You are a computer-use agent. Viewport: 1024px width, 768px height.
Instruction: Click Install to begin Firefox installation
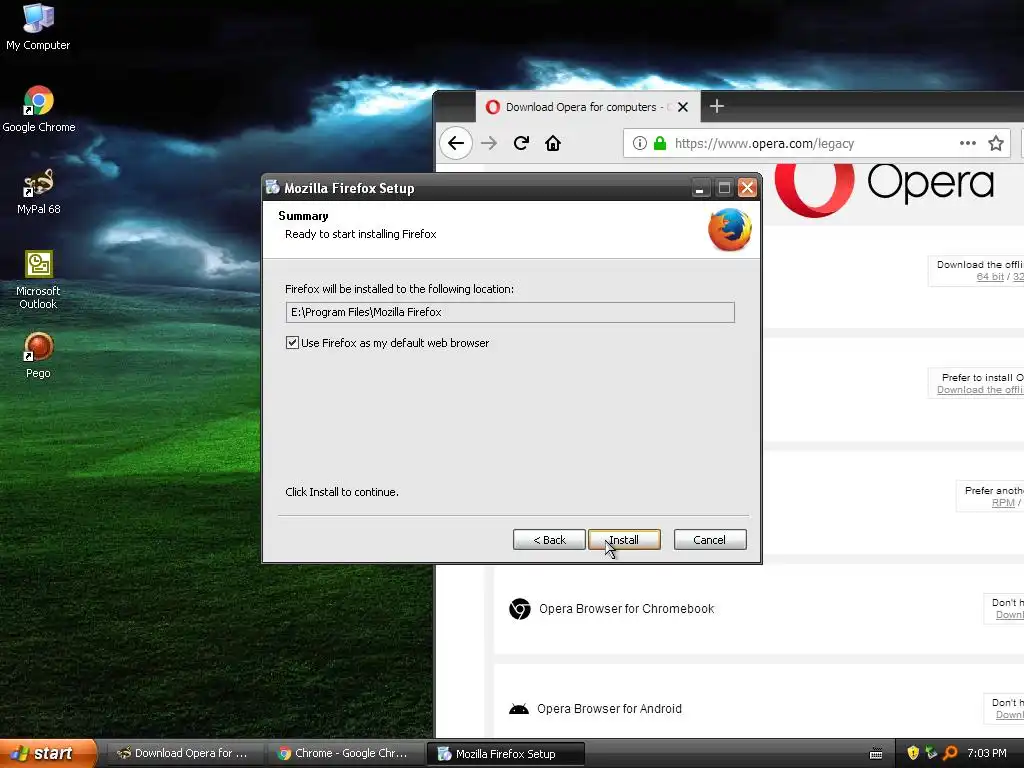(x=624, y=540)
